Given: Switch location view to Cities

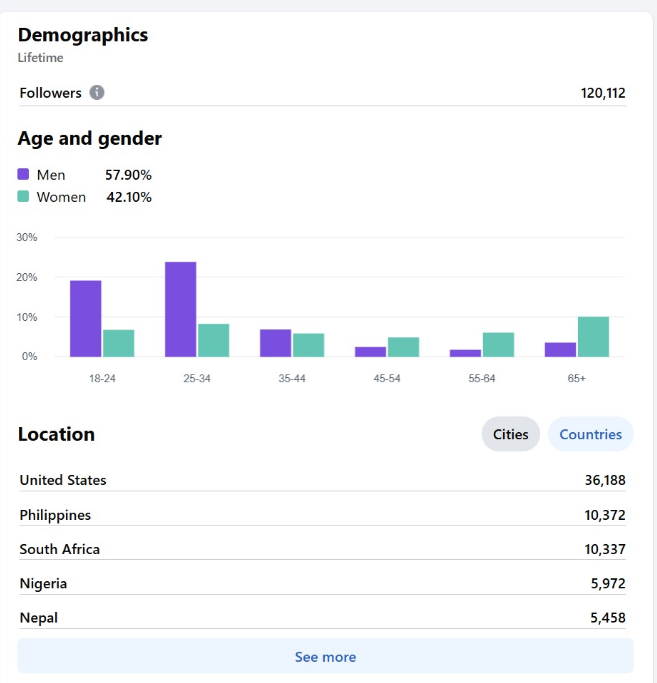Looking at the screenshot, I should 511,434.
